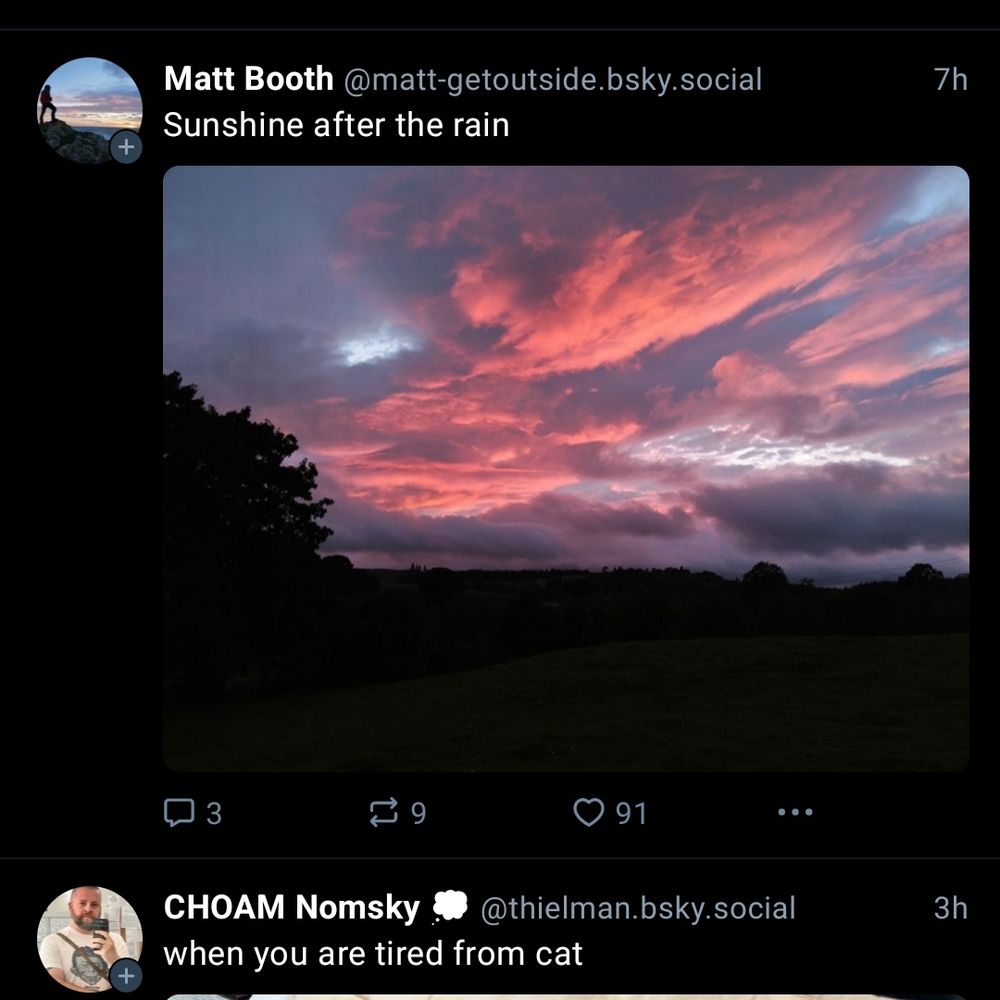Click the 9 reposts count
1000x1000 pixels.
click(x=418, y=813)
